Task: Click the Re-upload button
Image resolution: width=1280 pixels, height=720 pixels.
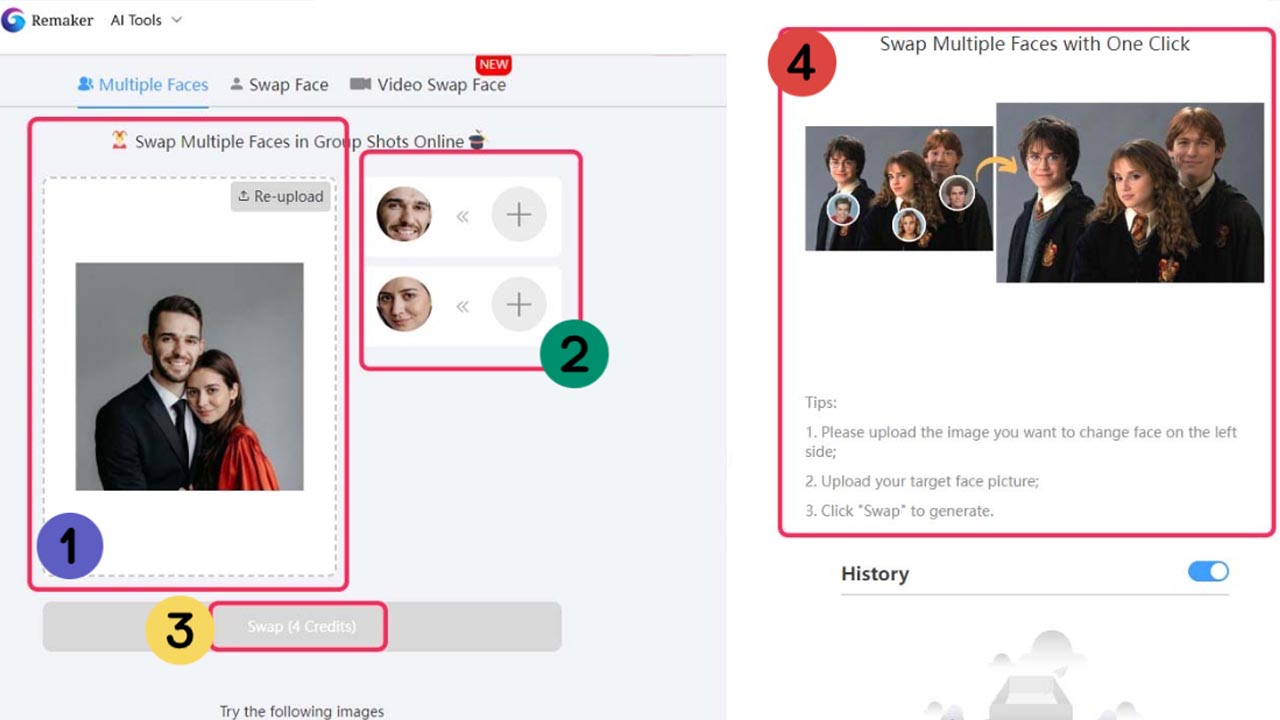Action: pos(281,196)
